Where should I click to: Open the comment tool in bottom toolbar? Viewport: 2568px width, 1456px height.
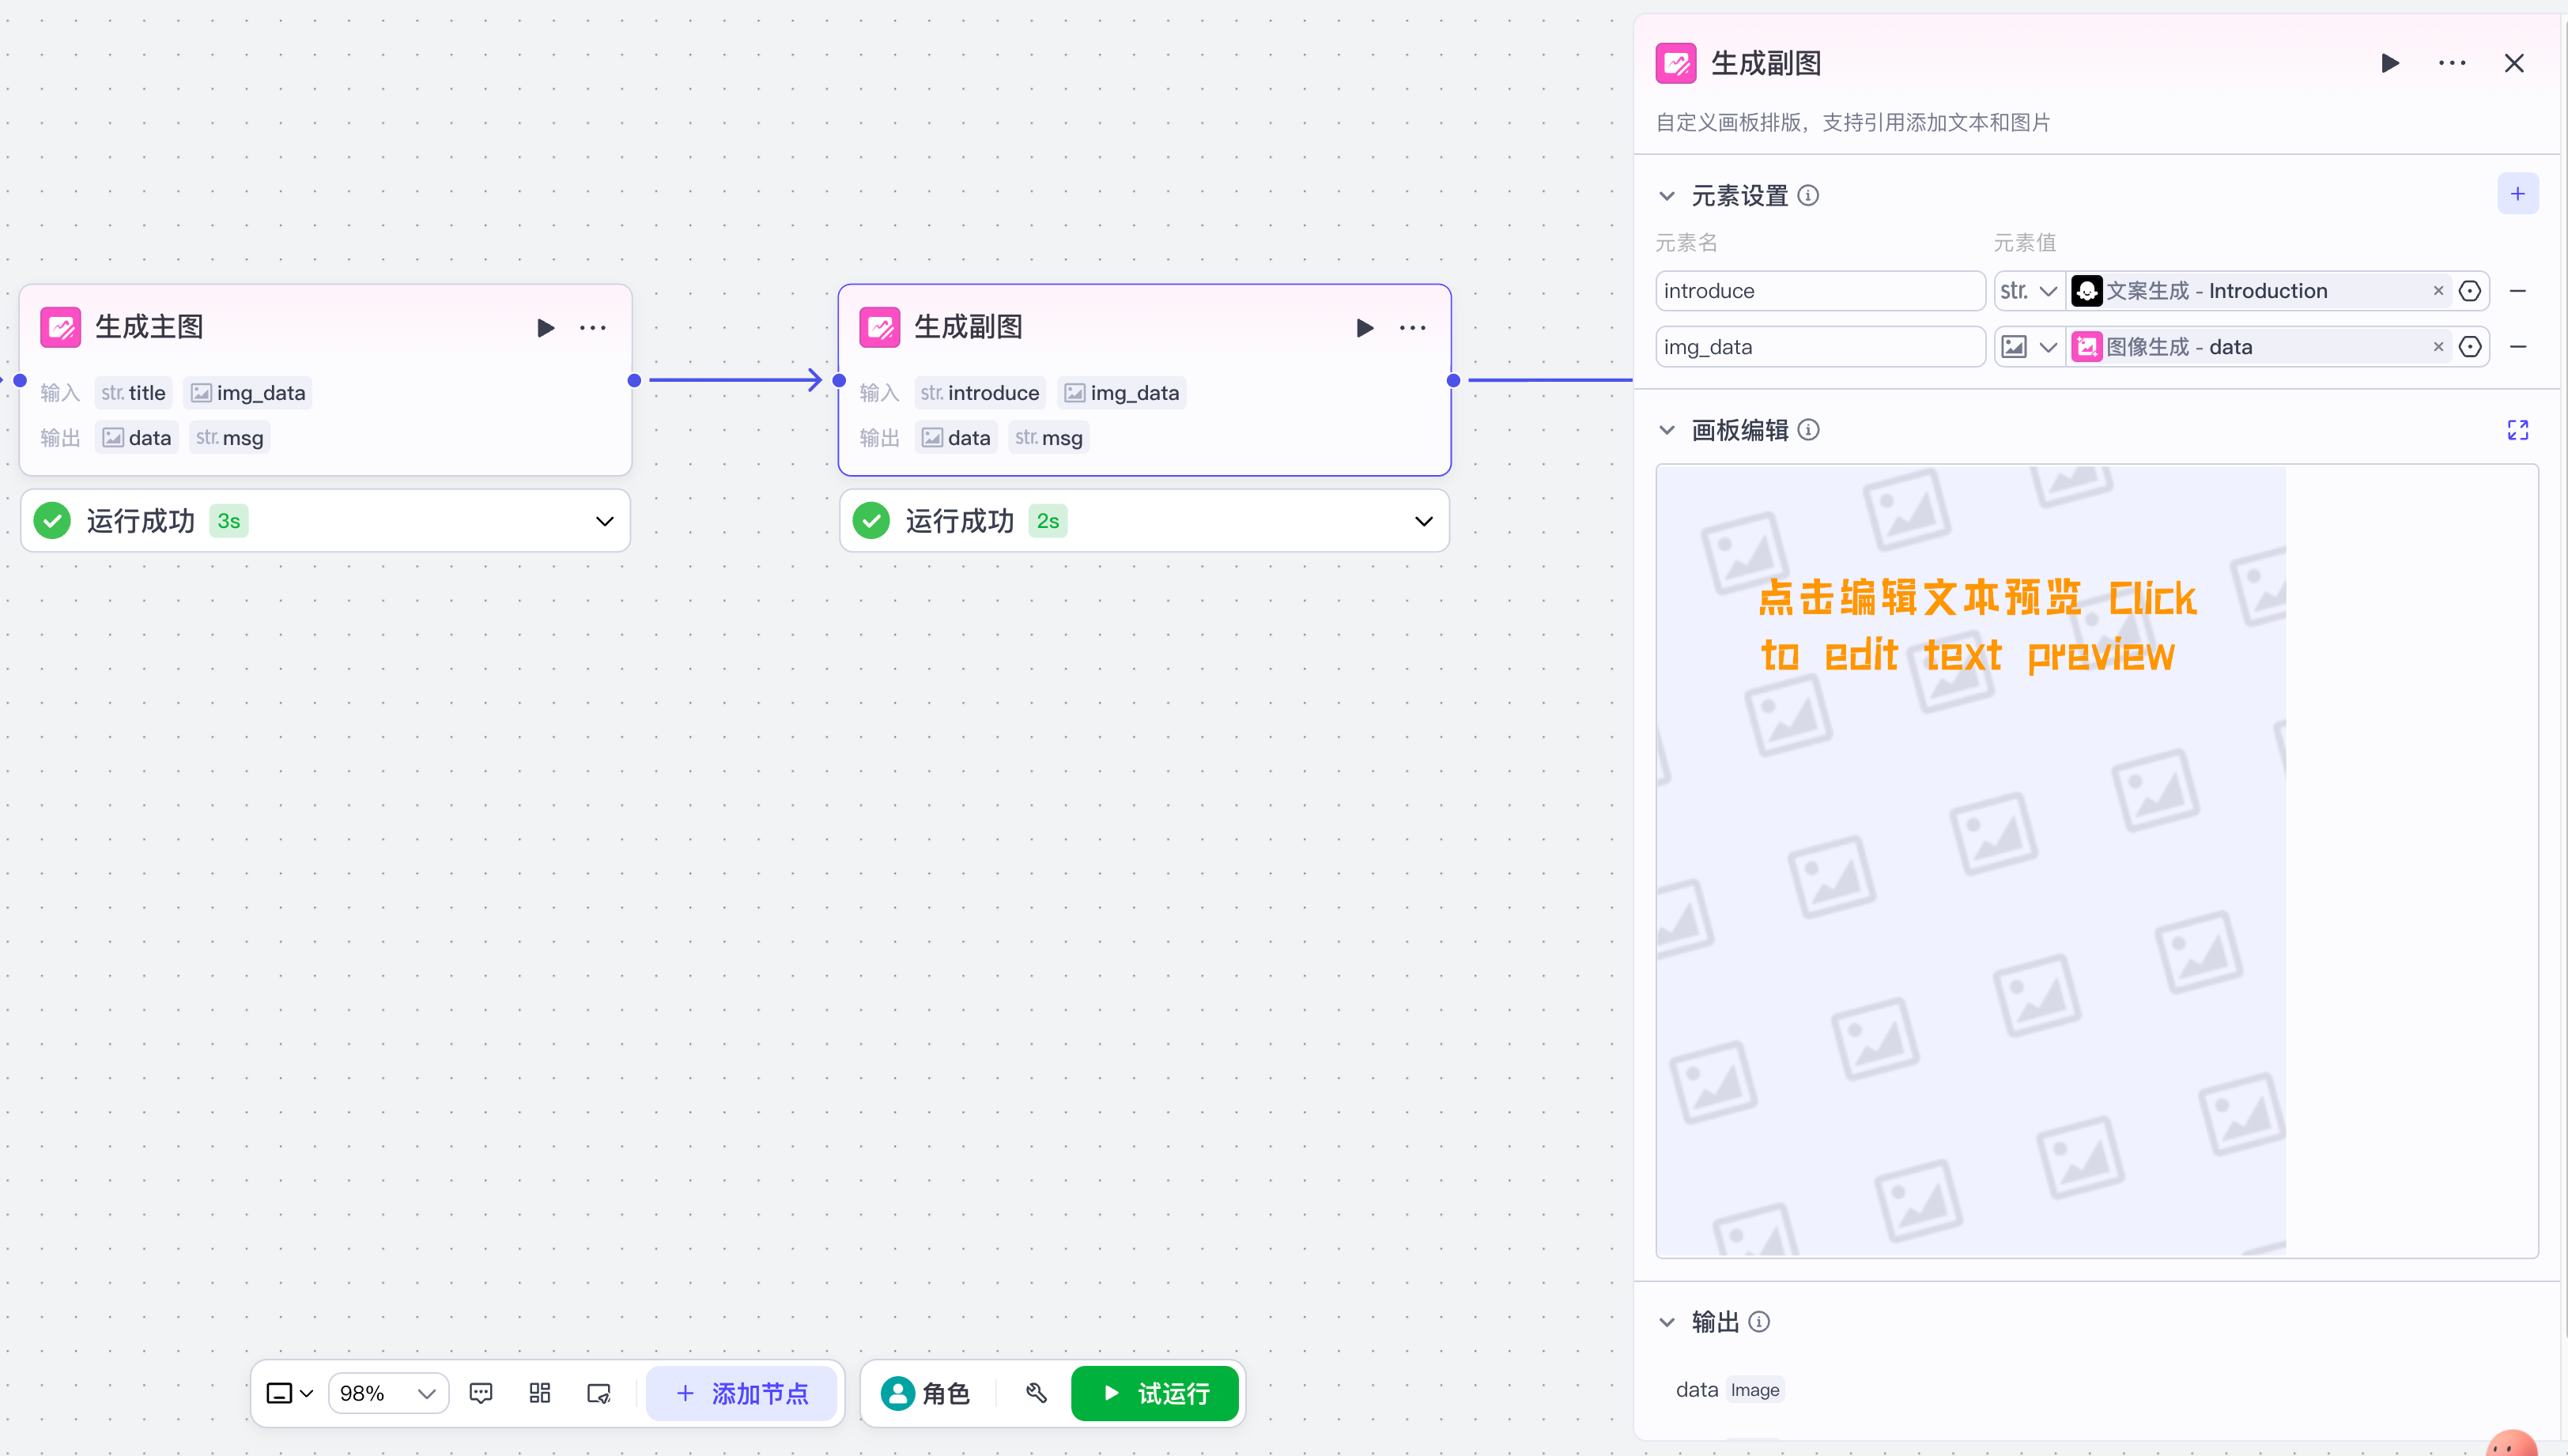coord(481,1393)
